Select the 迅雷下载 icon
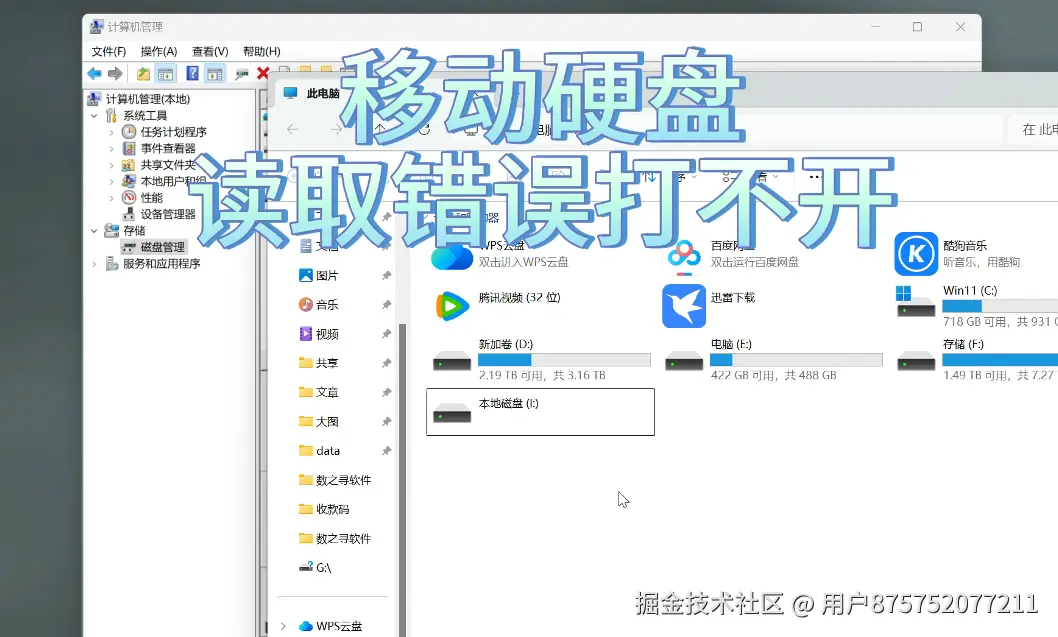Image resolution: width=1058 pixels, height=637 pixels. tap(683, 305)
